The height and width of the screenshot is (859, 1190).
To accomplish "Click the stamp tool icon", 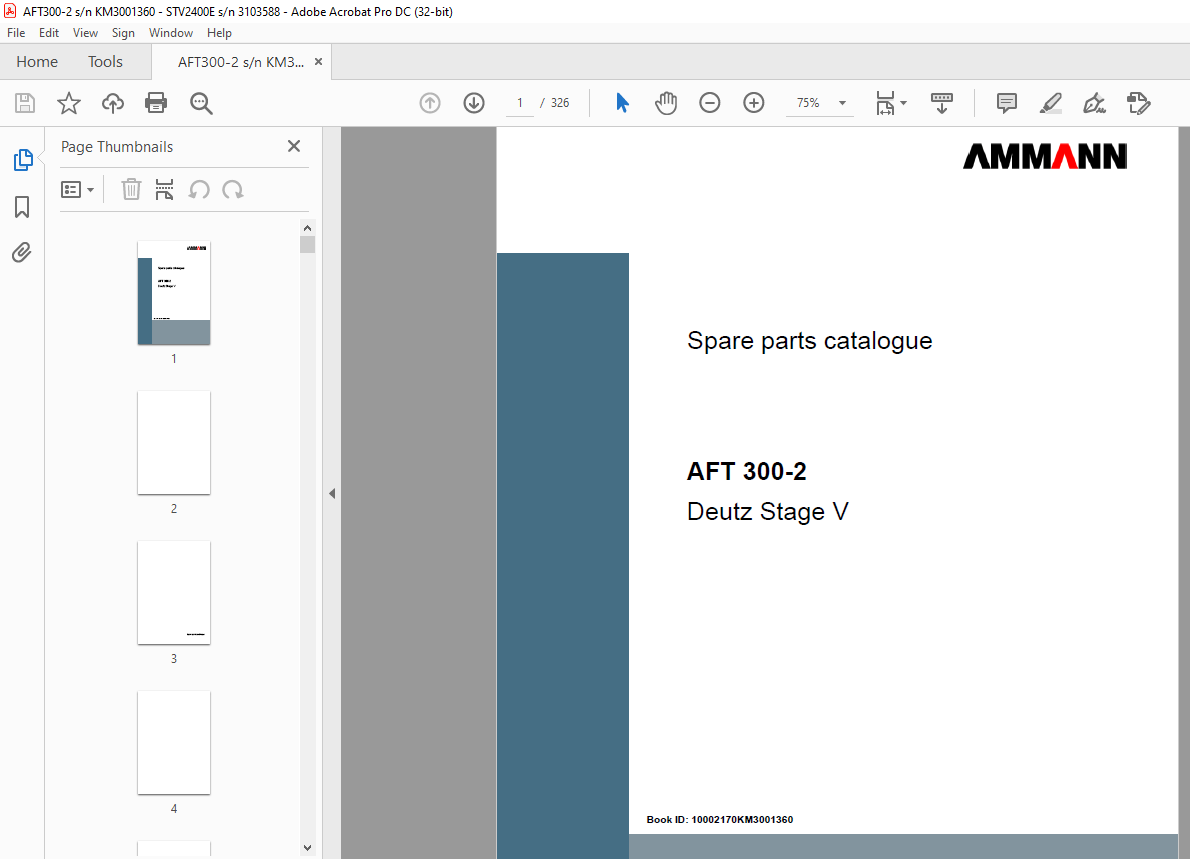I will [x=1138, y=103].
